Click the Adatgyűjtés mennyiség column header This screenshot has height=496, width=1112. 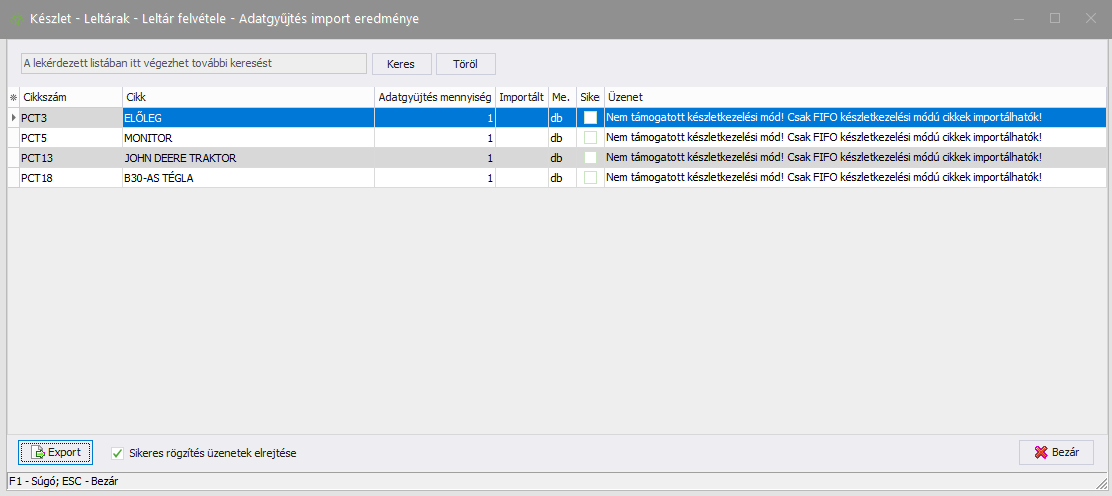click(x=435, y=97)
